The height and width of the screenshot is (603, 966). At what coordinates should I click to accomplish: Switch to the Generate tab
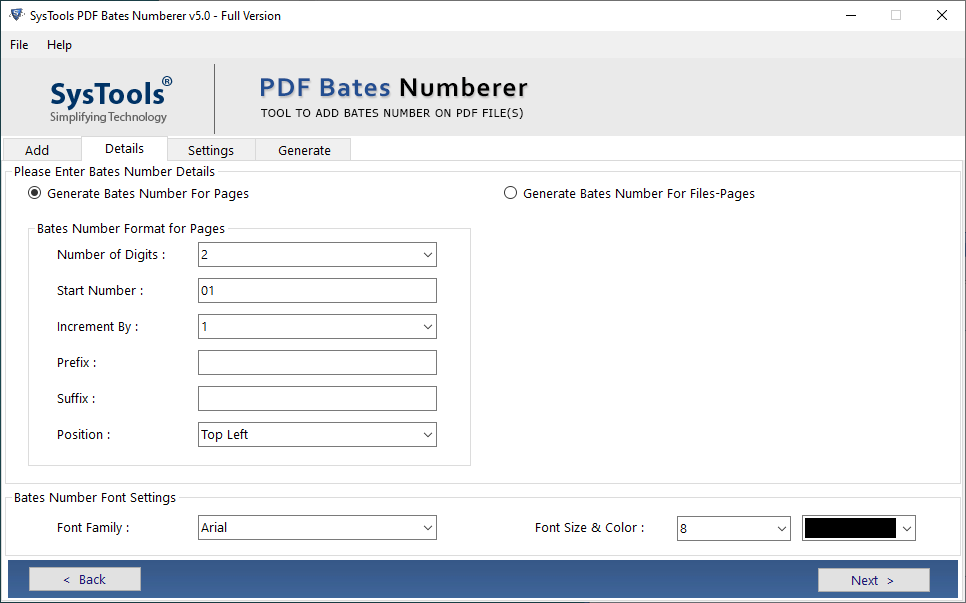pyautogui.click(x=304, y=150)
